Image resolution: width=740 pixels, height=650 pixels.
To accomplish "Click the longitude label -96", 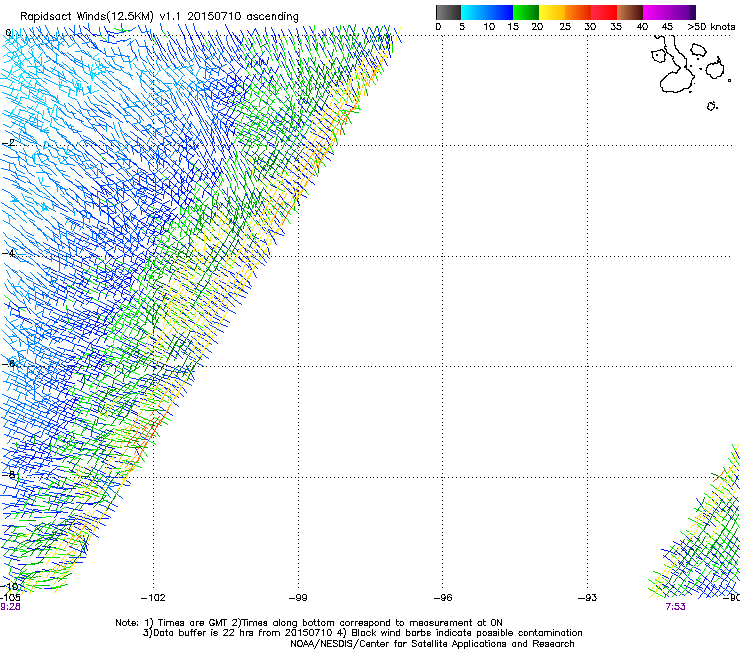I will point(443,598).
